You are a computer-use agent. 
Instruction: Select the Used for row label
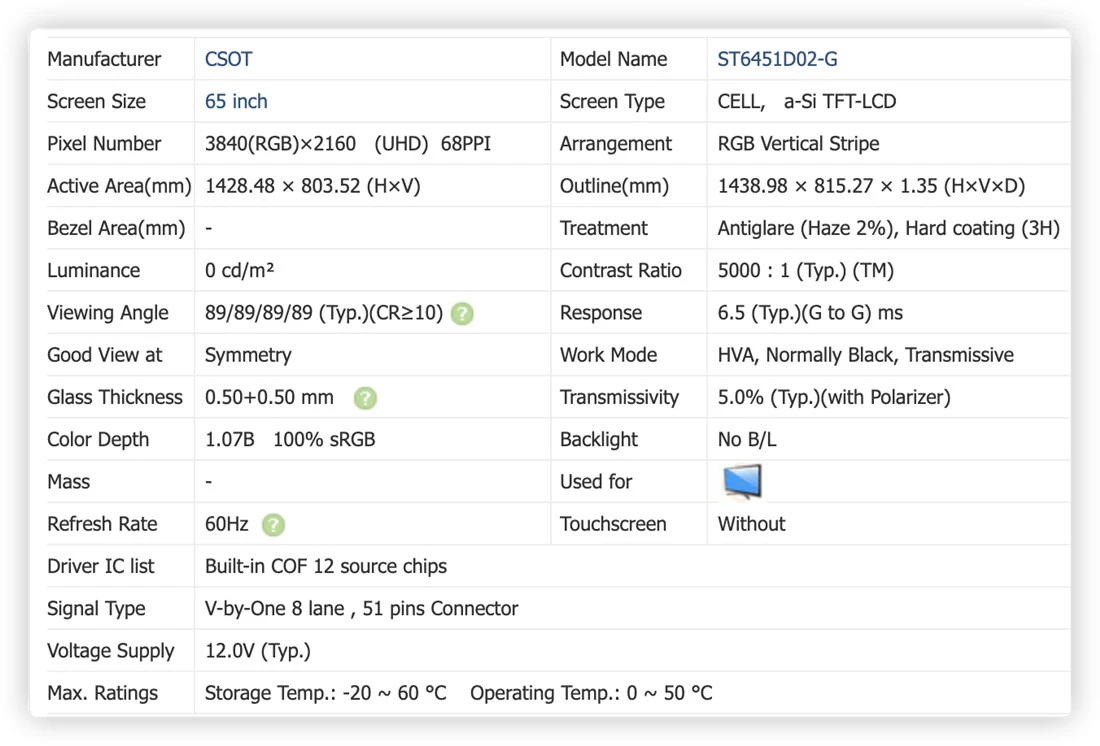[596, 482]
